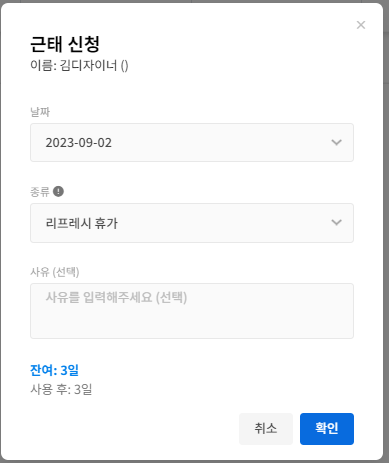389x463 pixels.
Task: Click the 근태 신청 dialog title
Action: tap(65, 44)
